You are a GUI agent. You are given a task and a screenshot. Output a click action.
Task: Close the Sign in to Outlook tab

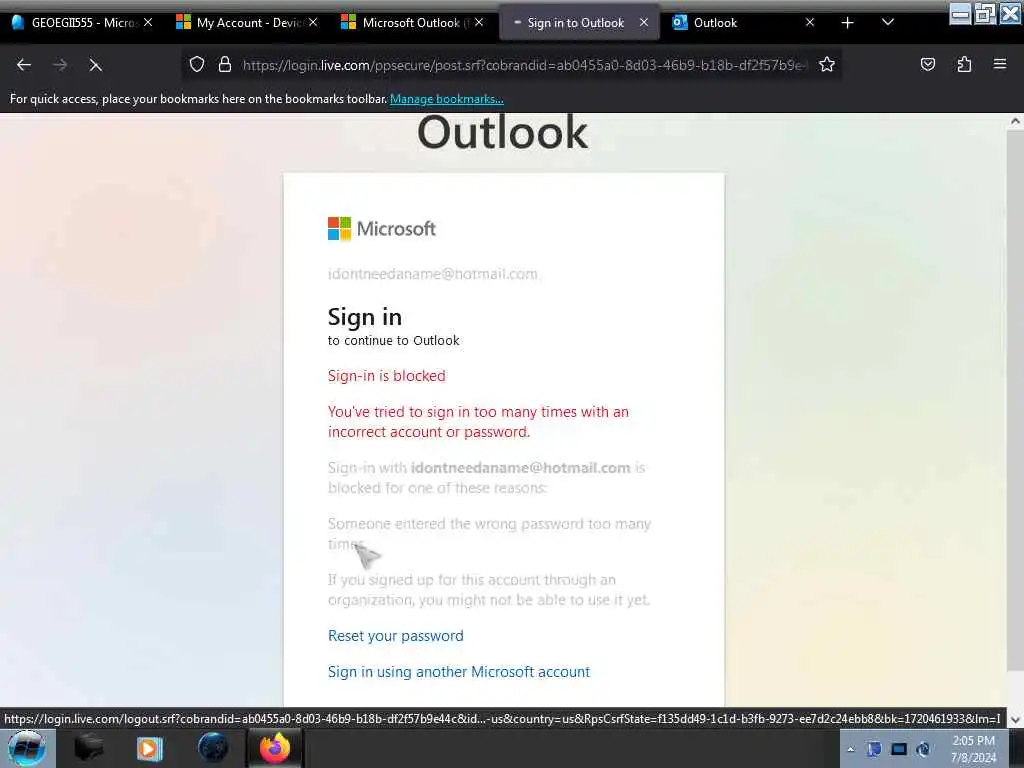pos(644,22)
